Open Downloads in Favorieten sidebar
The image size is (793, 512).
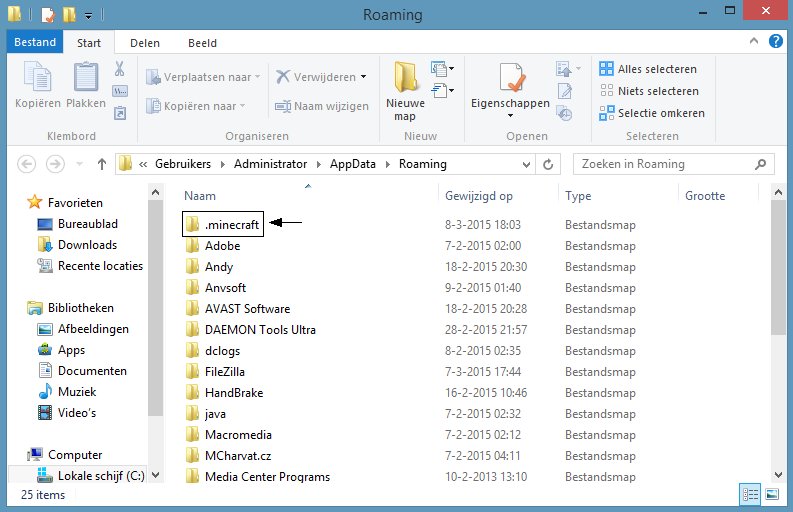[x=87, y=245]
